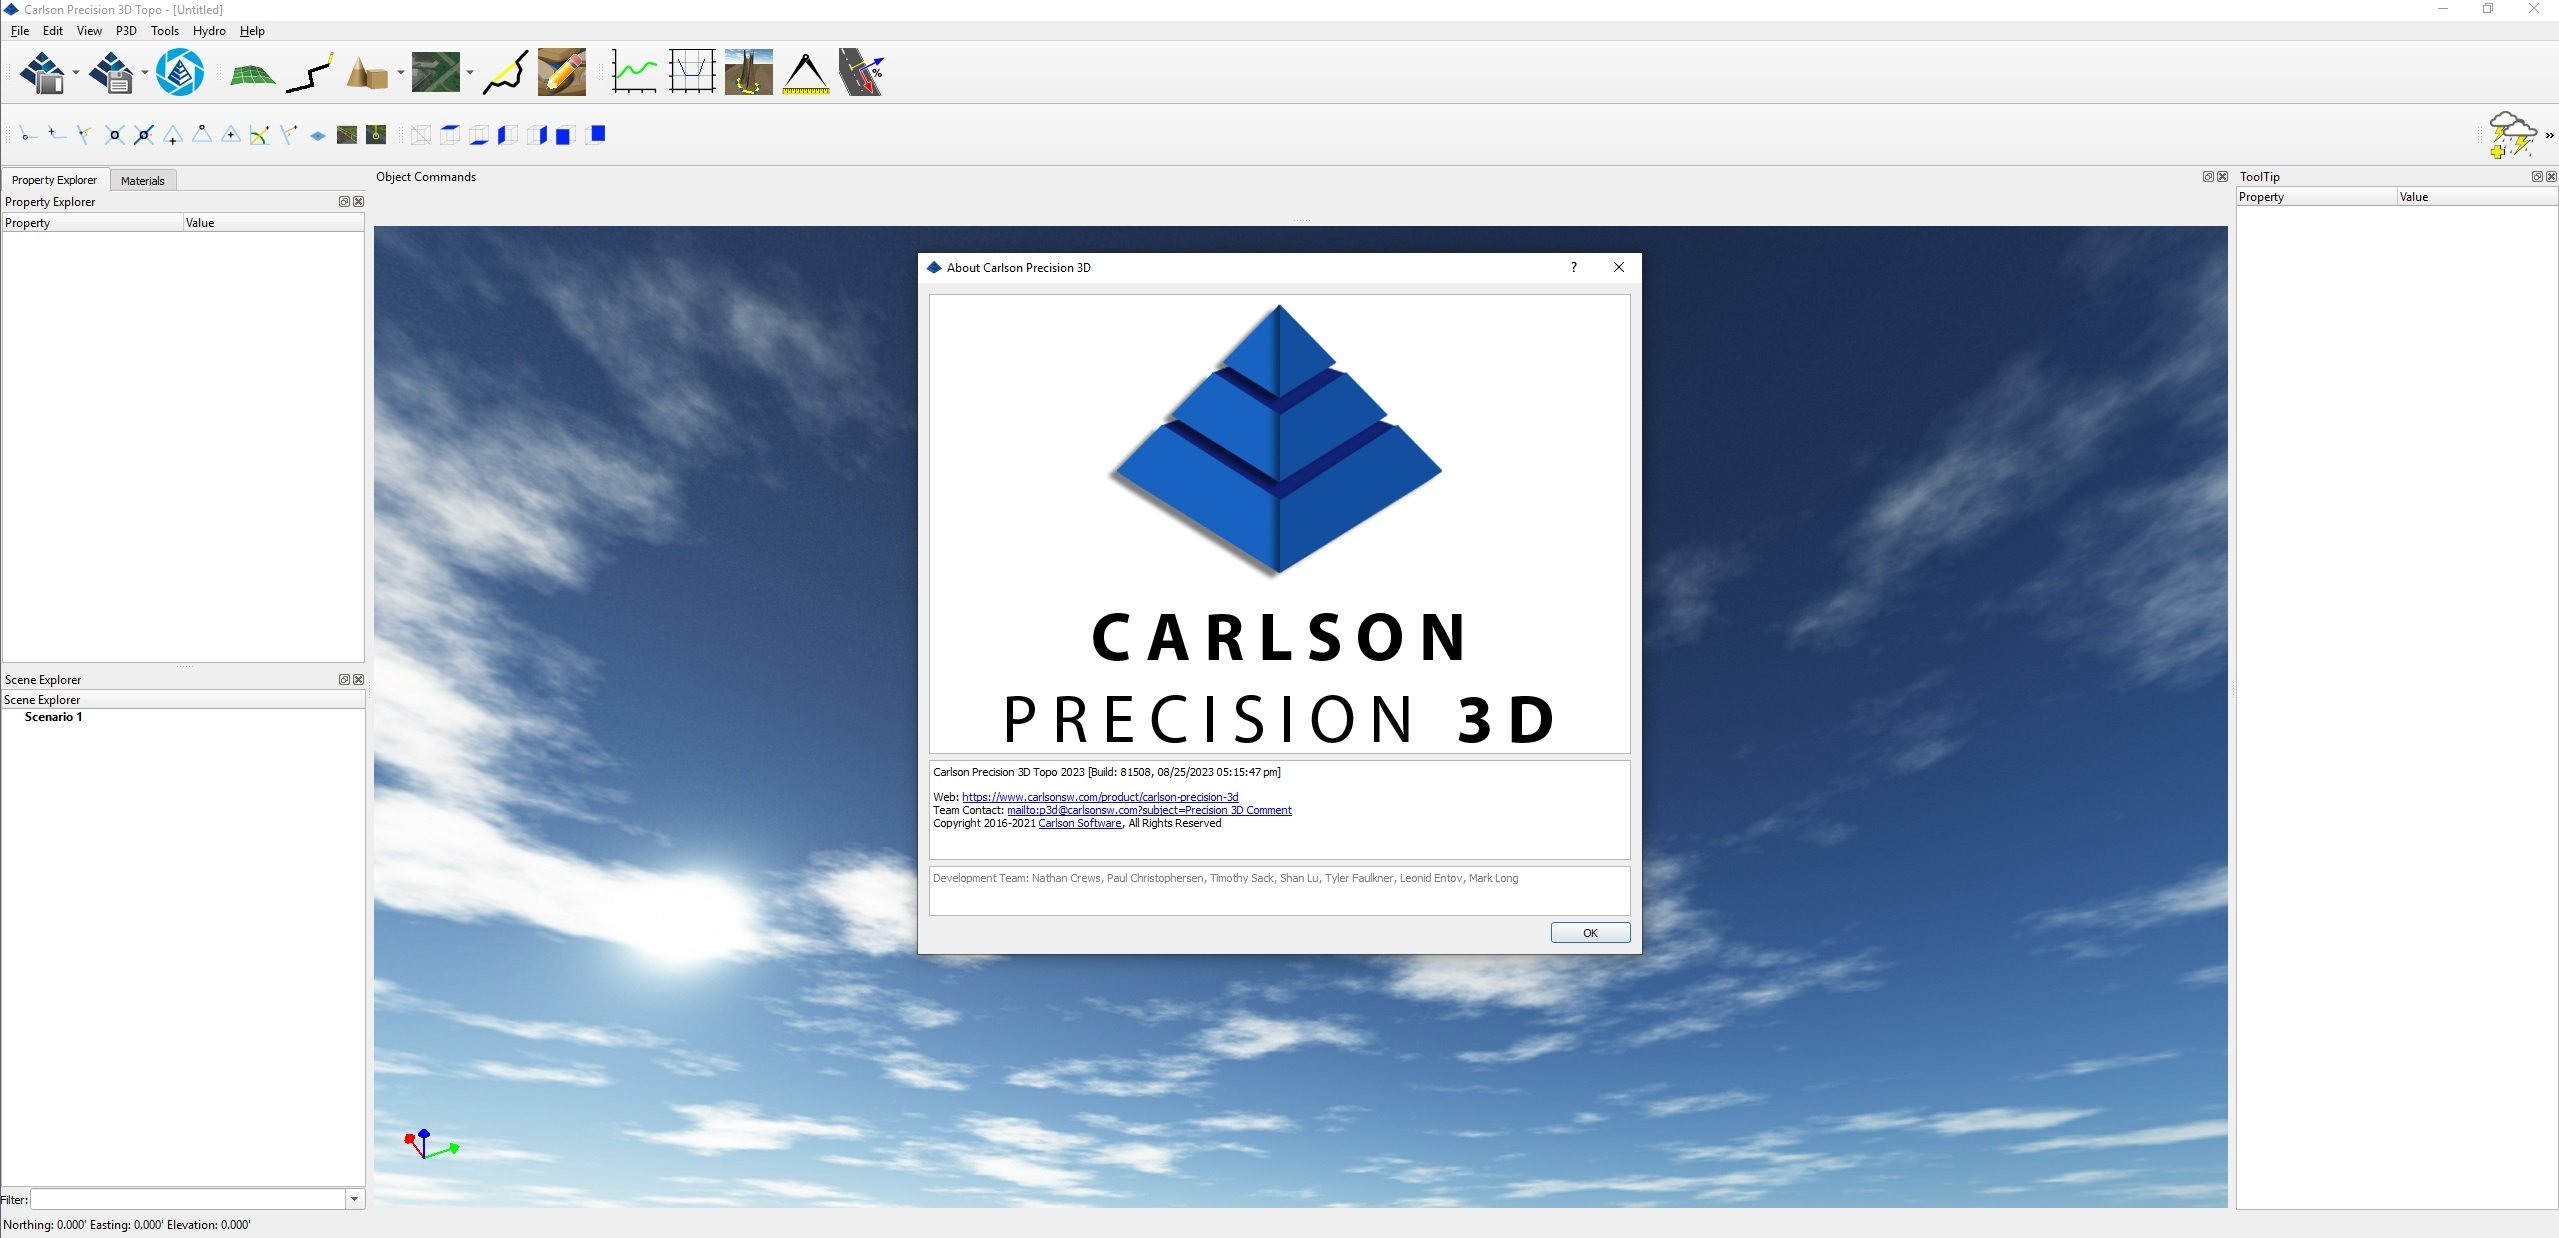Open the Edit menu
This screenshot has height=1238, width=2559.
tap(53, 31)
